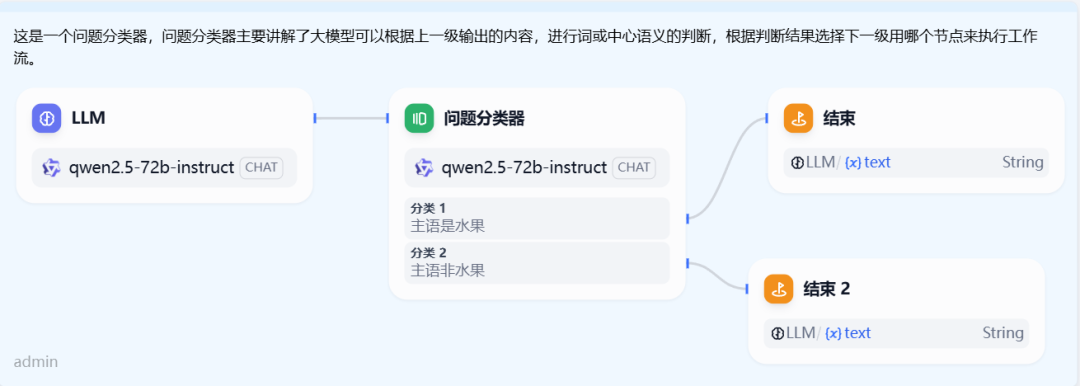Click the LLM node's purple icon
This screenshot has width=1080, height=386.
[47, 118]
